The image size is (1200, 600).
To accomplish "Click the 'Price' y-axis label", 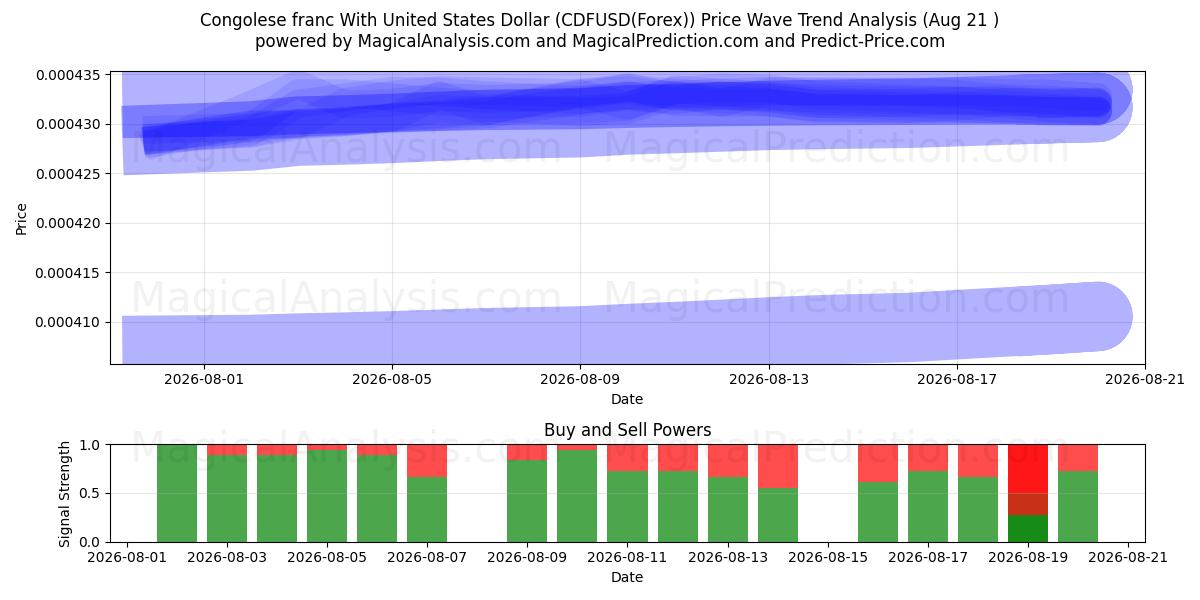I will click(22, 218).
